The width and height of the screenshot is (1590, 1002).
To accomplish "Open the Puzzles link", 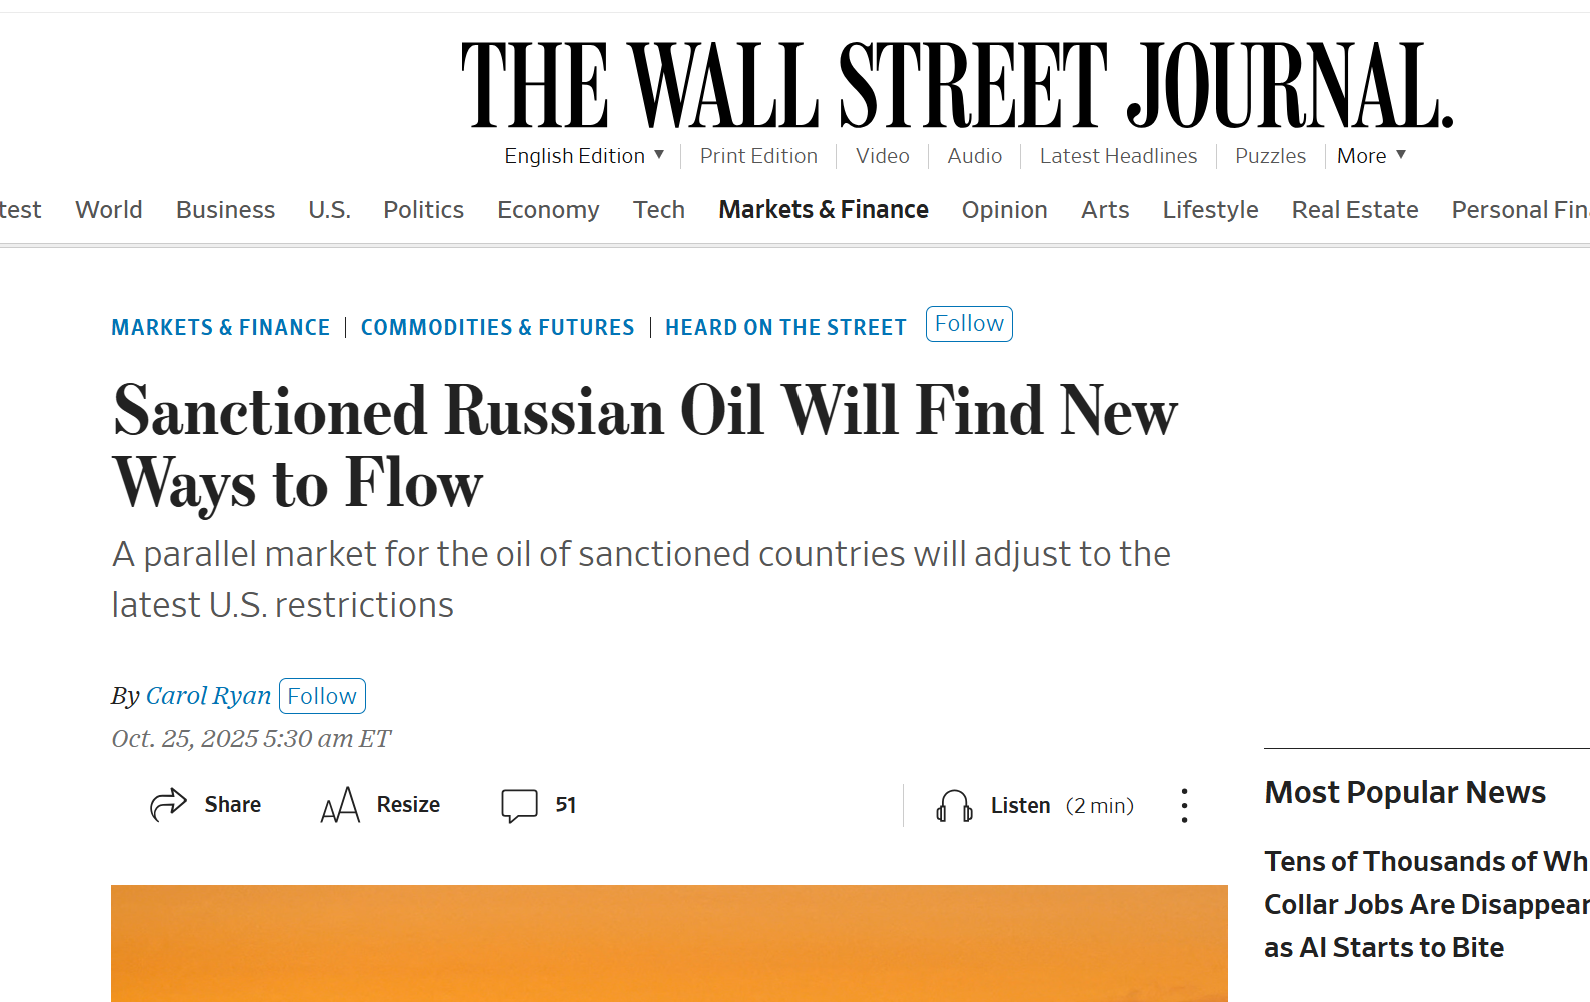I will pyautogui.click(x=1270, y=156).
